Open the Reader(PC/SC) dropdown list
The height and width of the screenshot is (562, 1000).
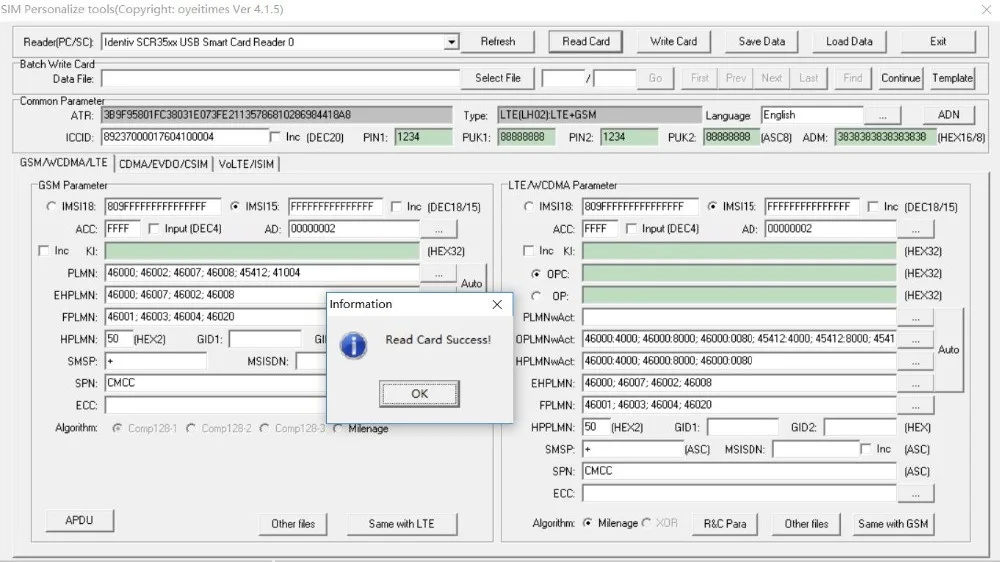tap(452, 42)
